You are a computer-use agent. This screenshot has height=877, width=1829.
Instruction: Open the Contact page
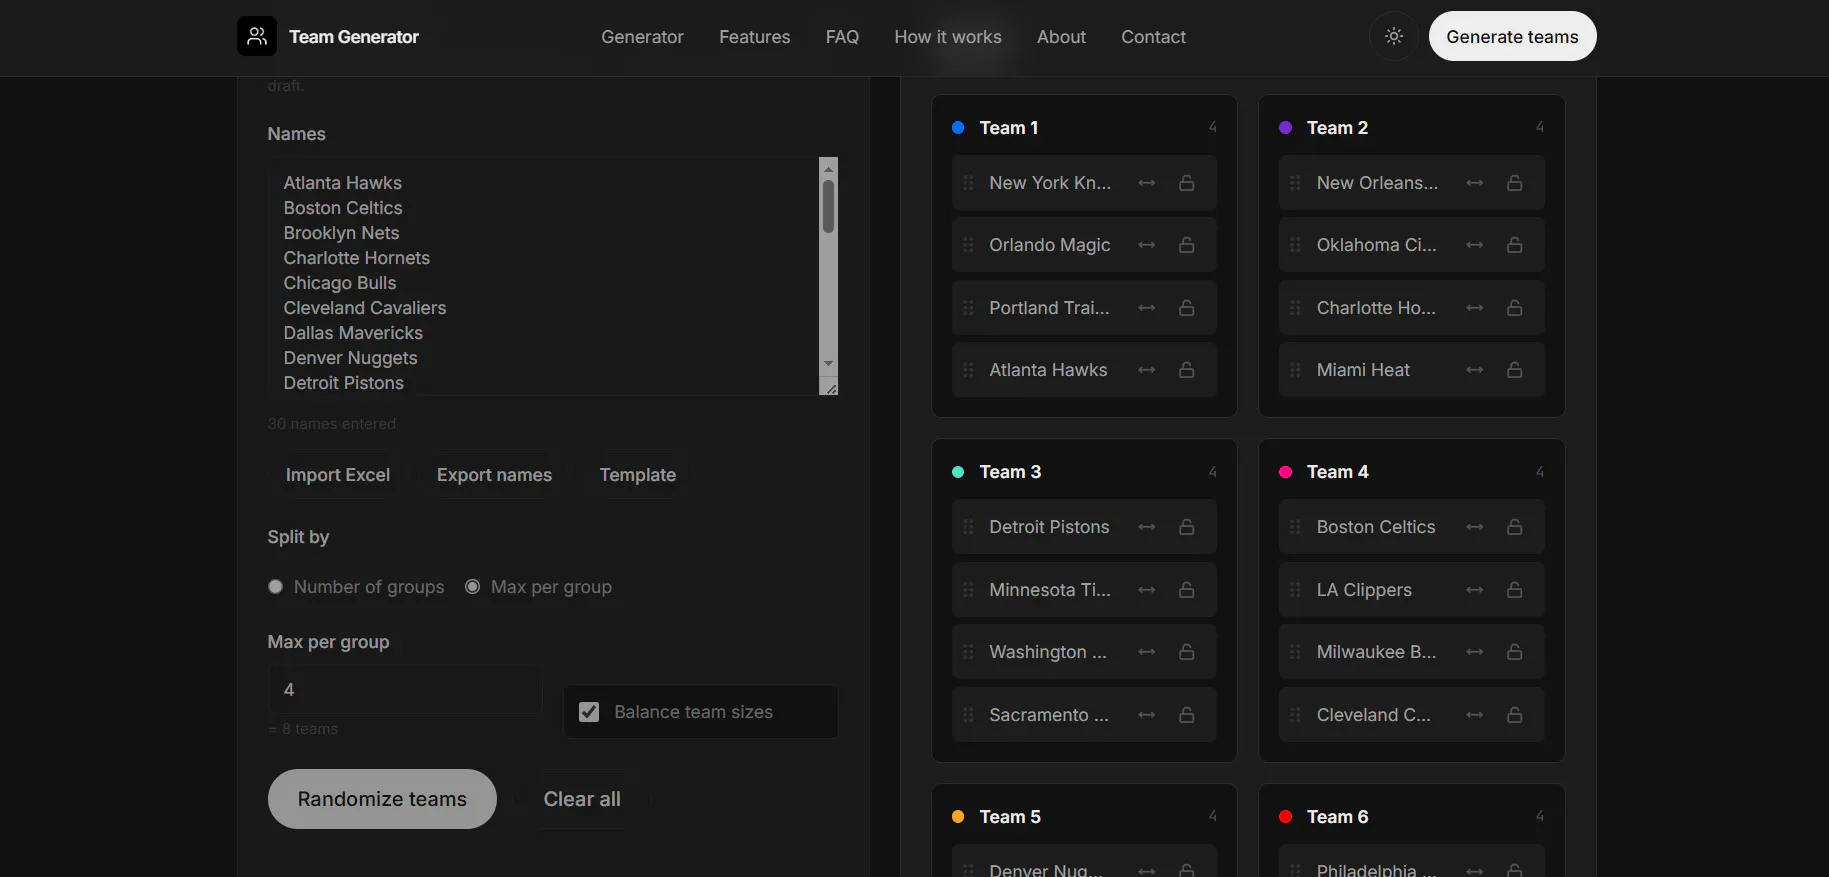click(1153, 37)
